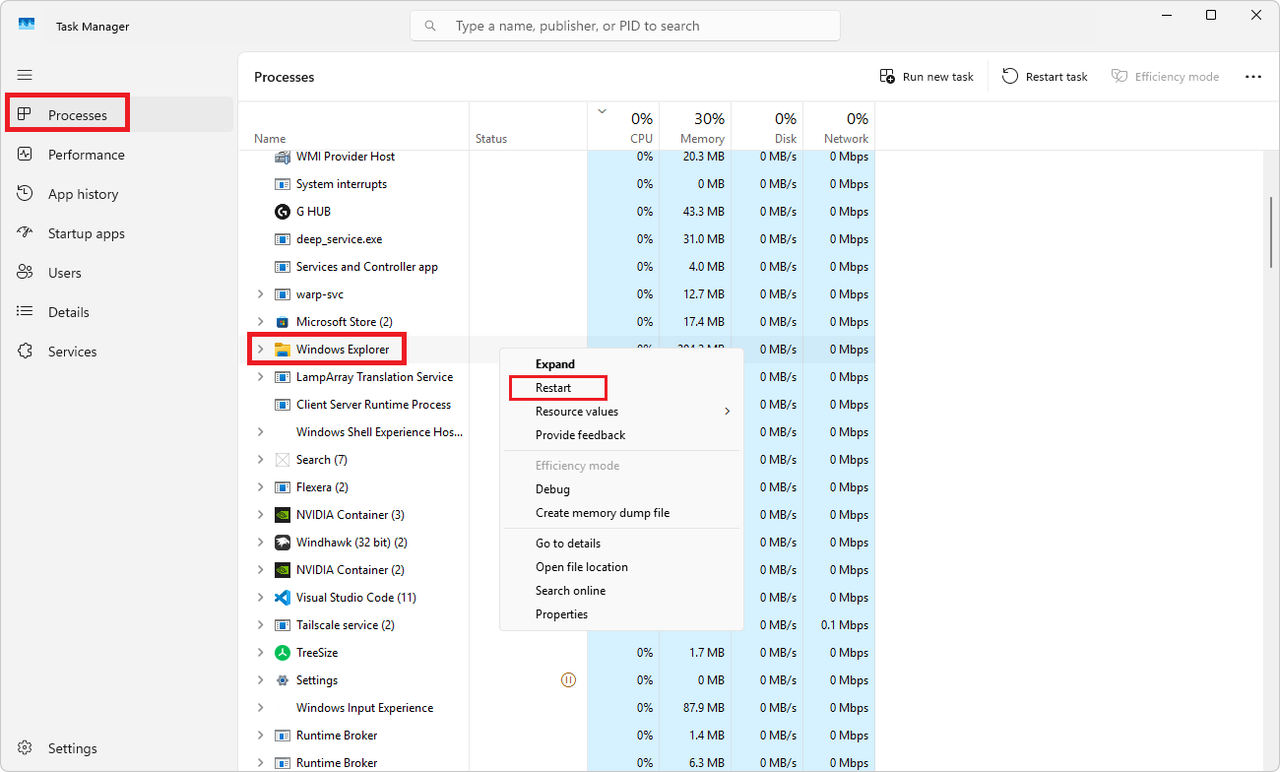The width and height of the screenshot is (1280, 772).
Task: Open the three-dot more options menu
Action: click(x=1253, y=76)
